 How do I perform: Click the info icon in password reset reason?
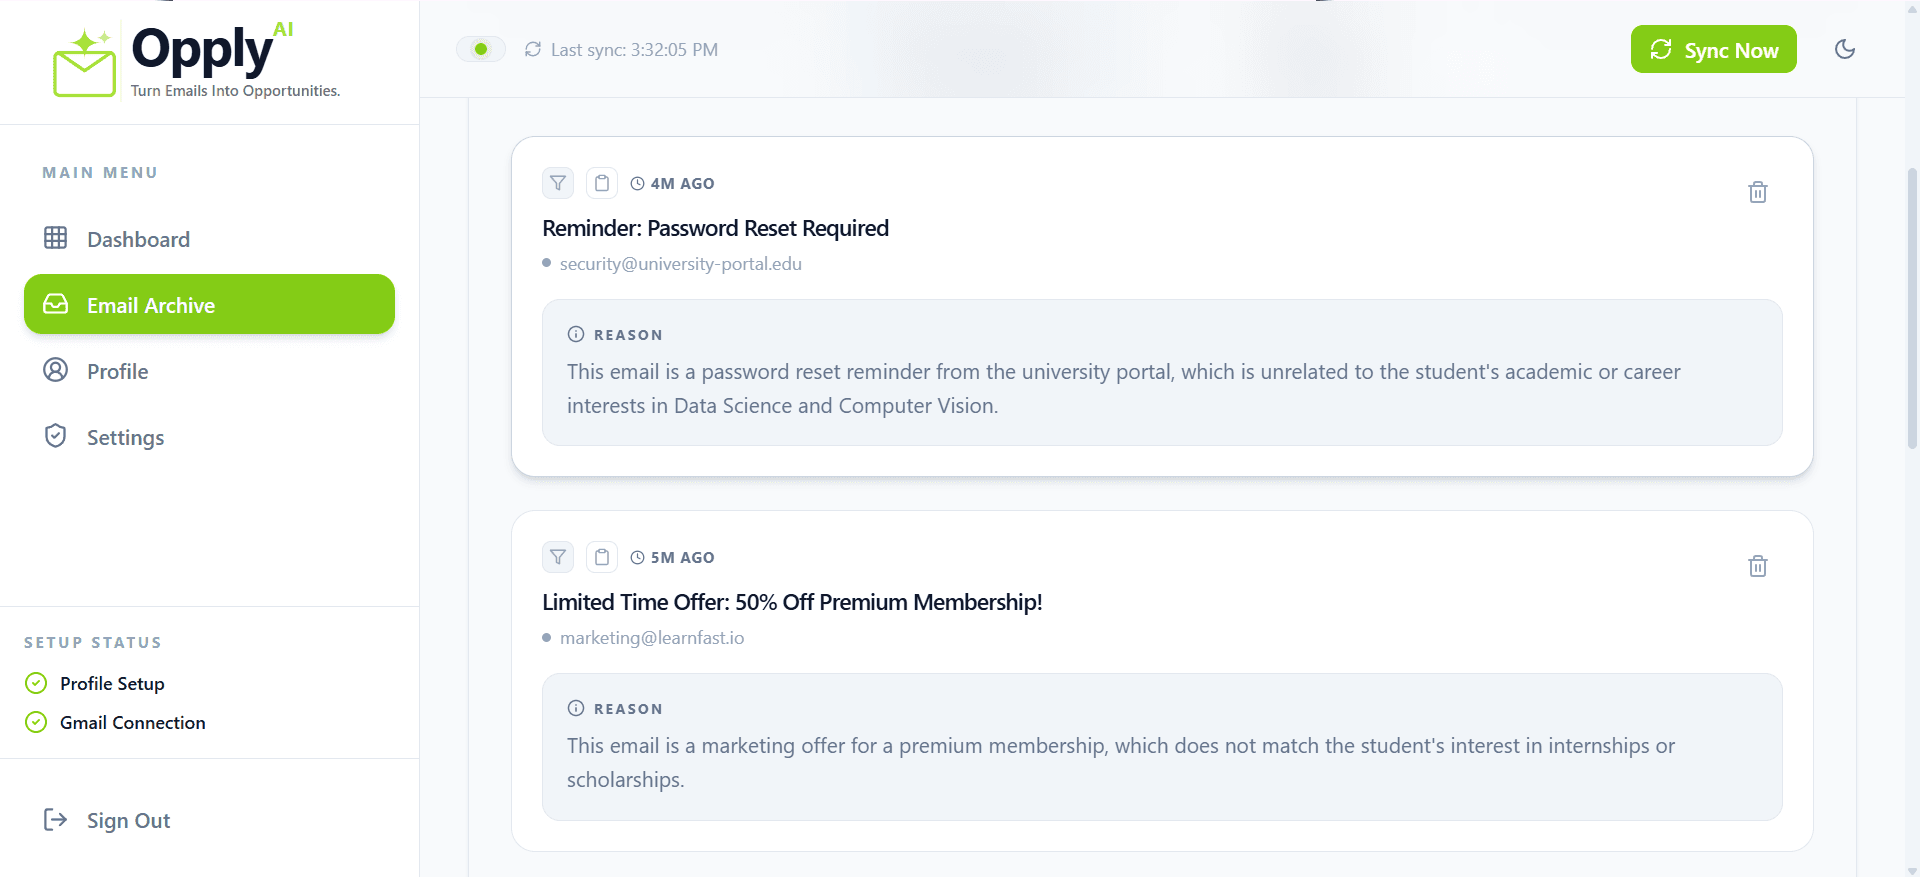click(x=576, y=334)
